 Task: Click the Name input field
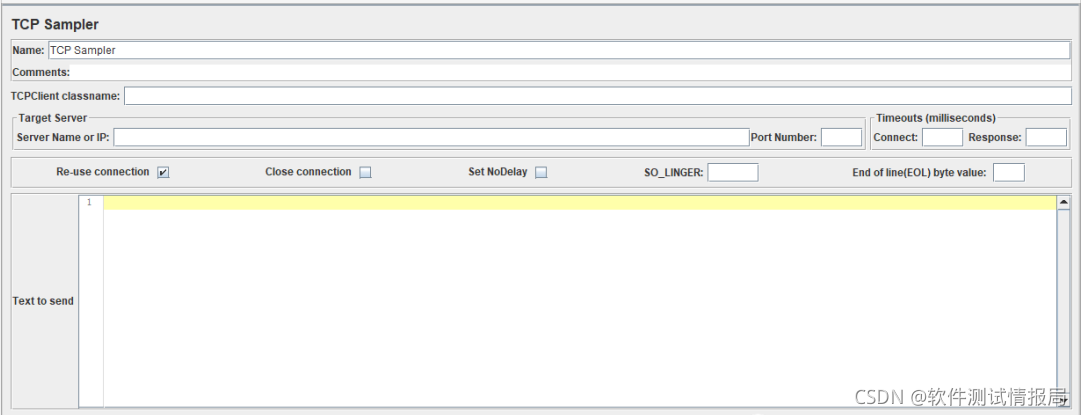pyautogui.click(x=559, y=50)
